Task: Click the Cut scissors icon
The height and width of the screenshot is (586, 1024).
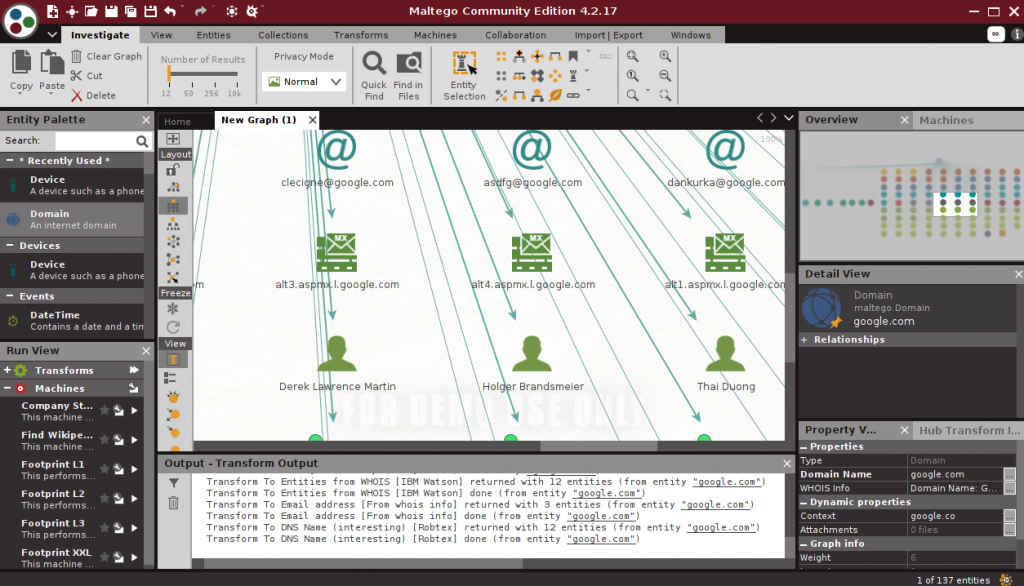Action: pyautogui.click(x=76, y=76)
